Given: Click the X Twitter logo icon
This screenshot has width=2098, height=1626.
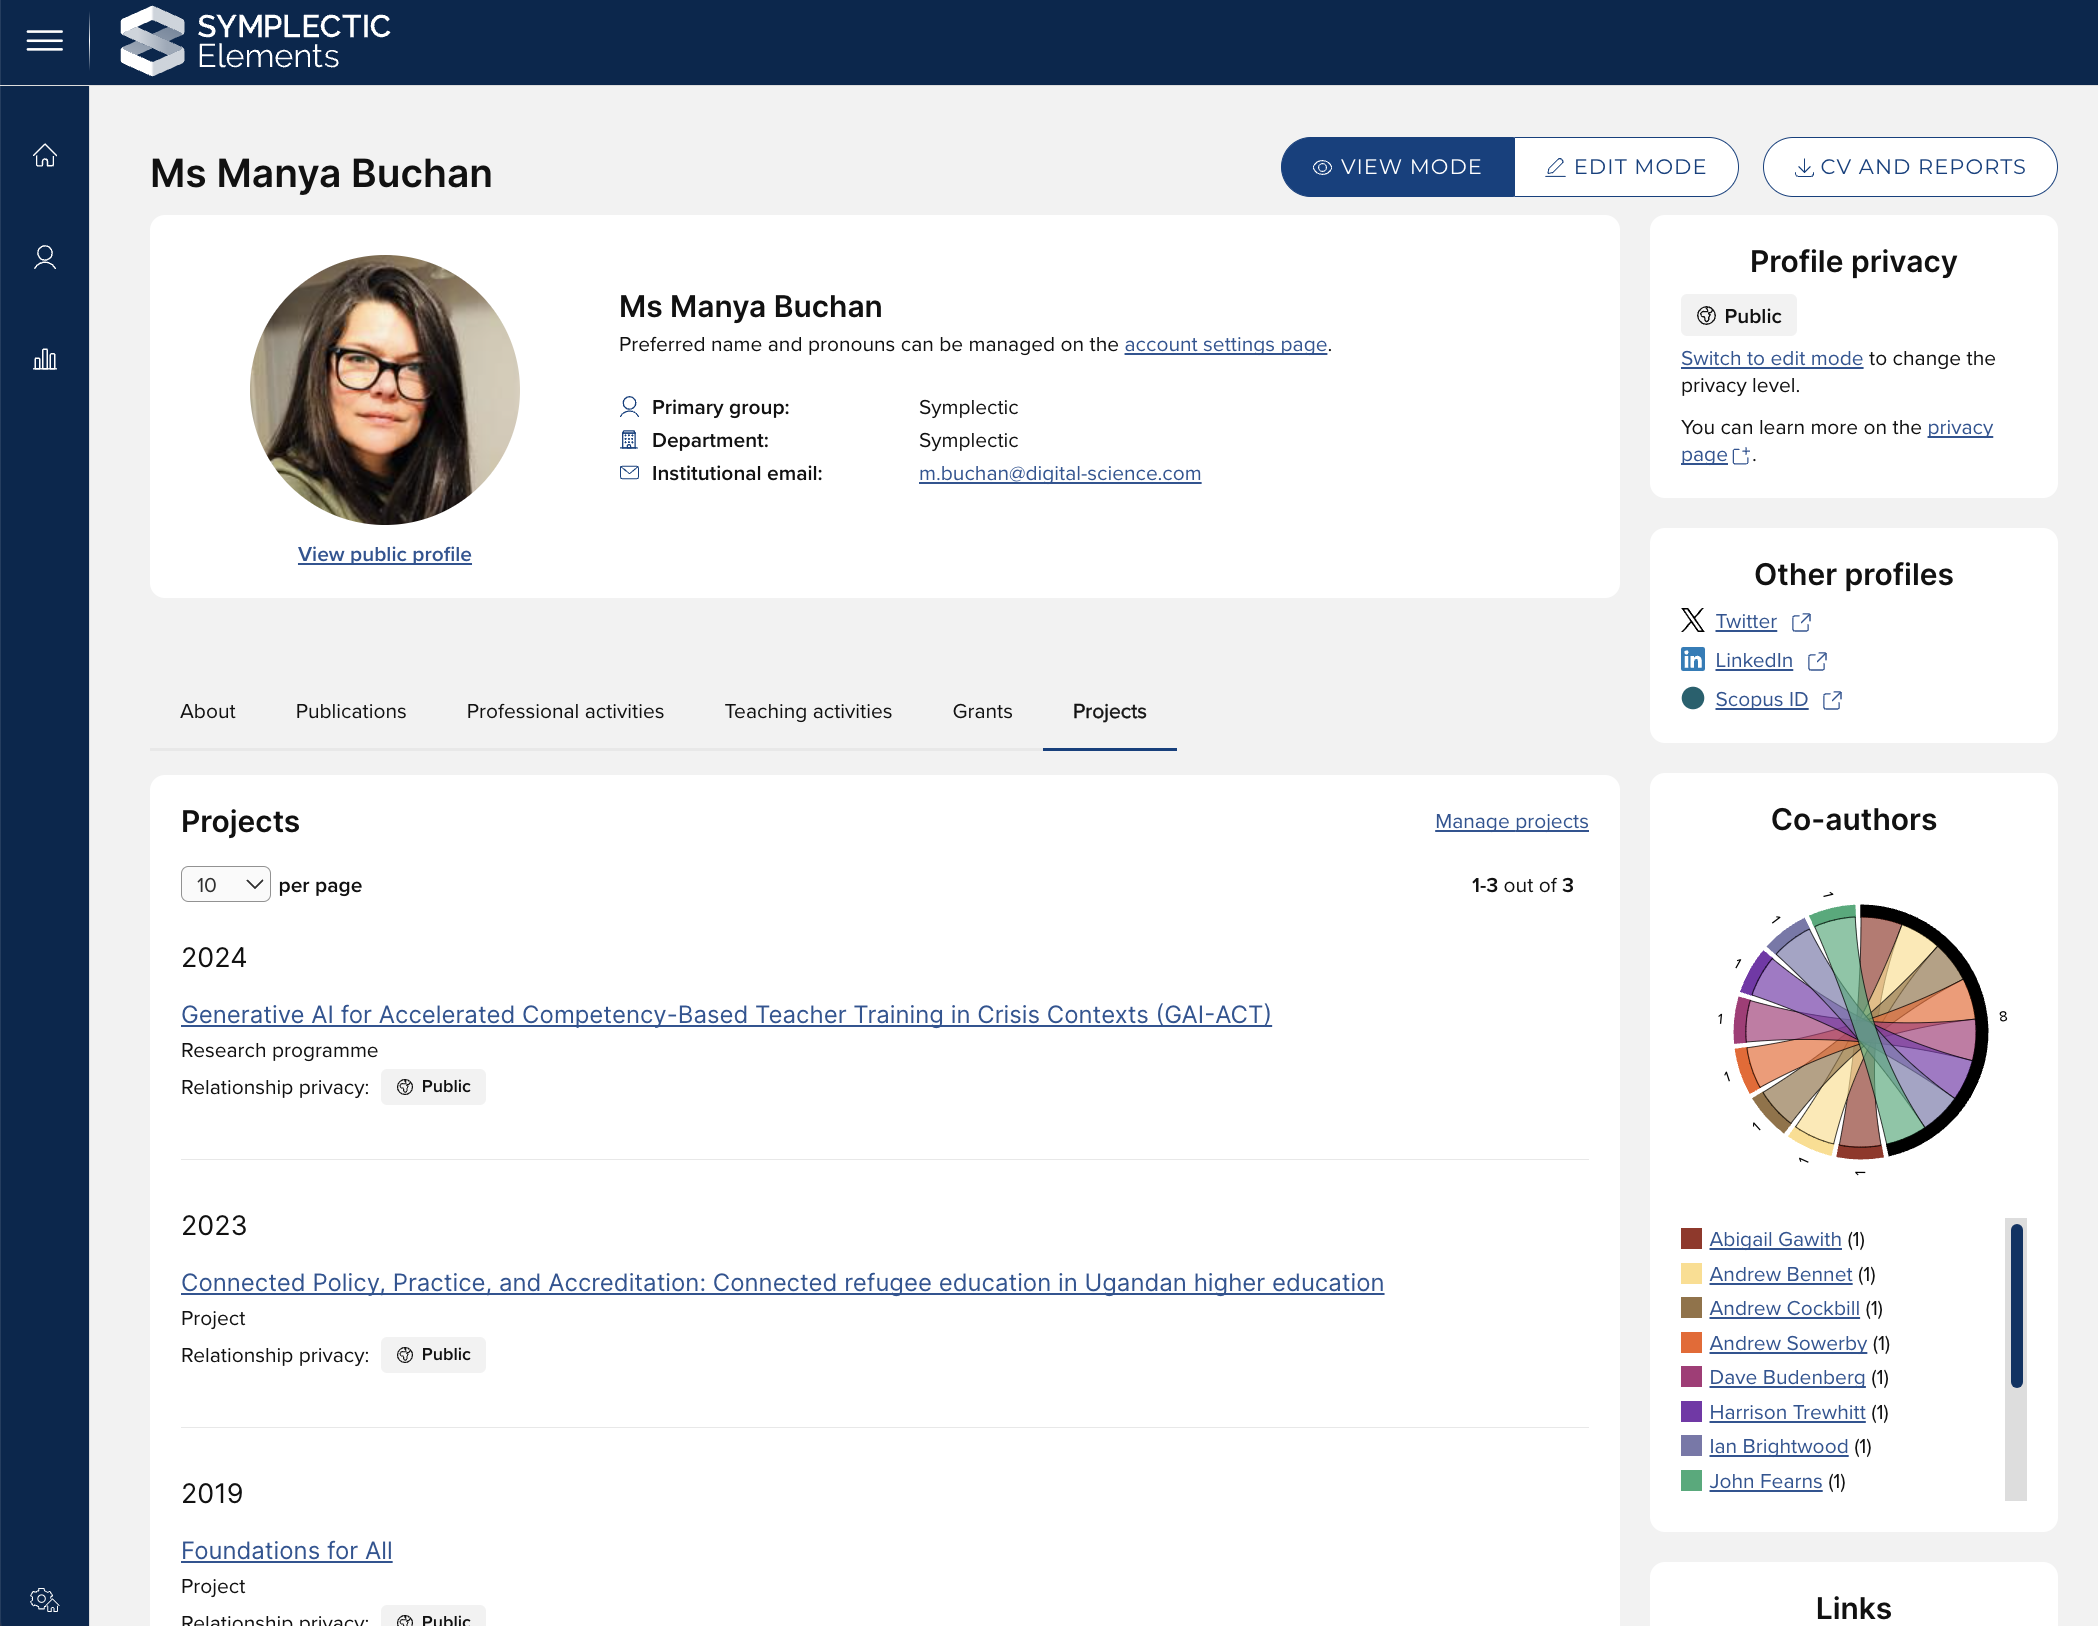Looking at the screenshot, I should (1692, 621).
